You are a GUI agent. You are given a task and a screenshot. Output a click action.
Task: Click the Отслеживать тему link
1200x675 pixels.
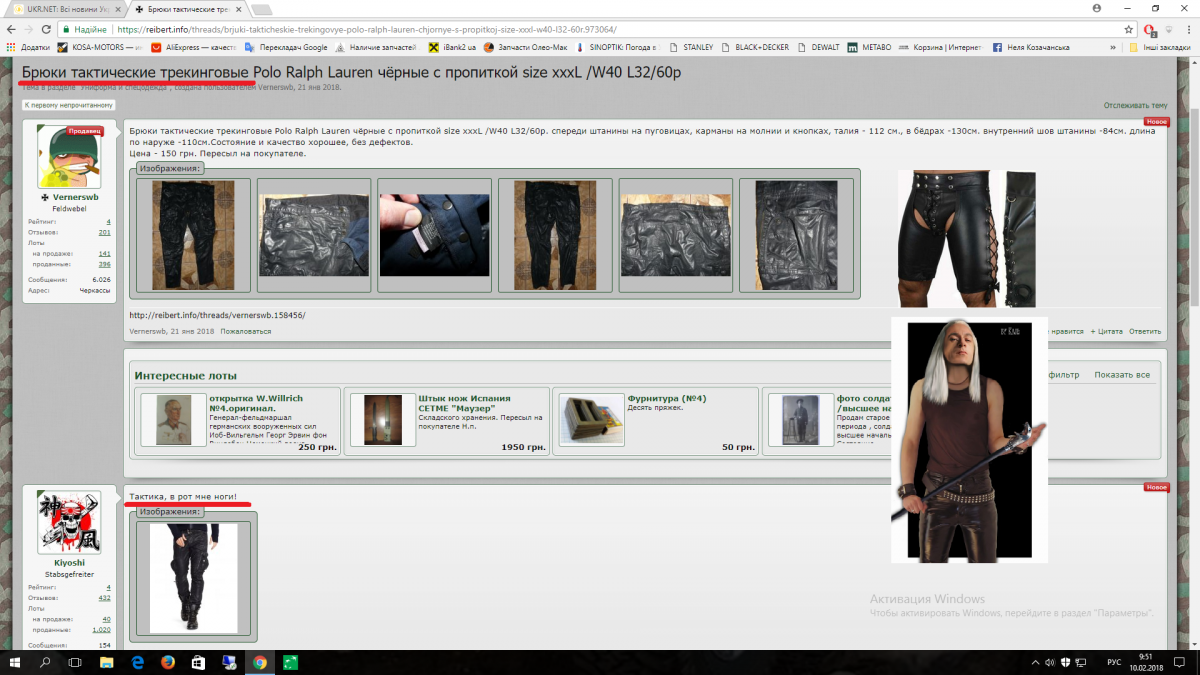tap(1135, 105)
